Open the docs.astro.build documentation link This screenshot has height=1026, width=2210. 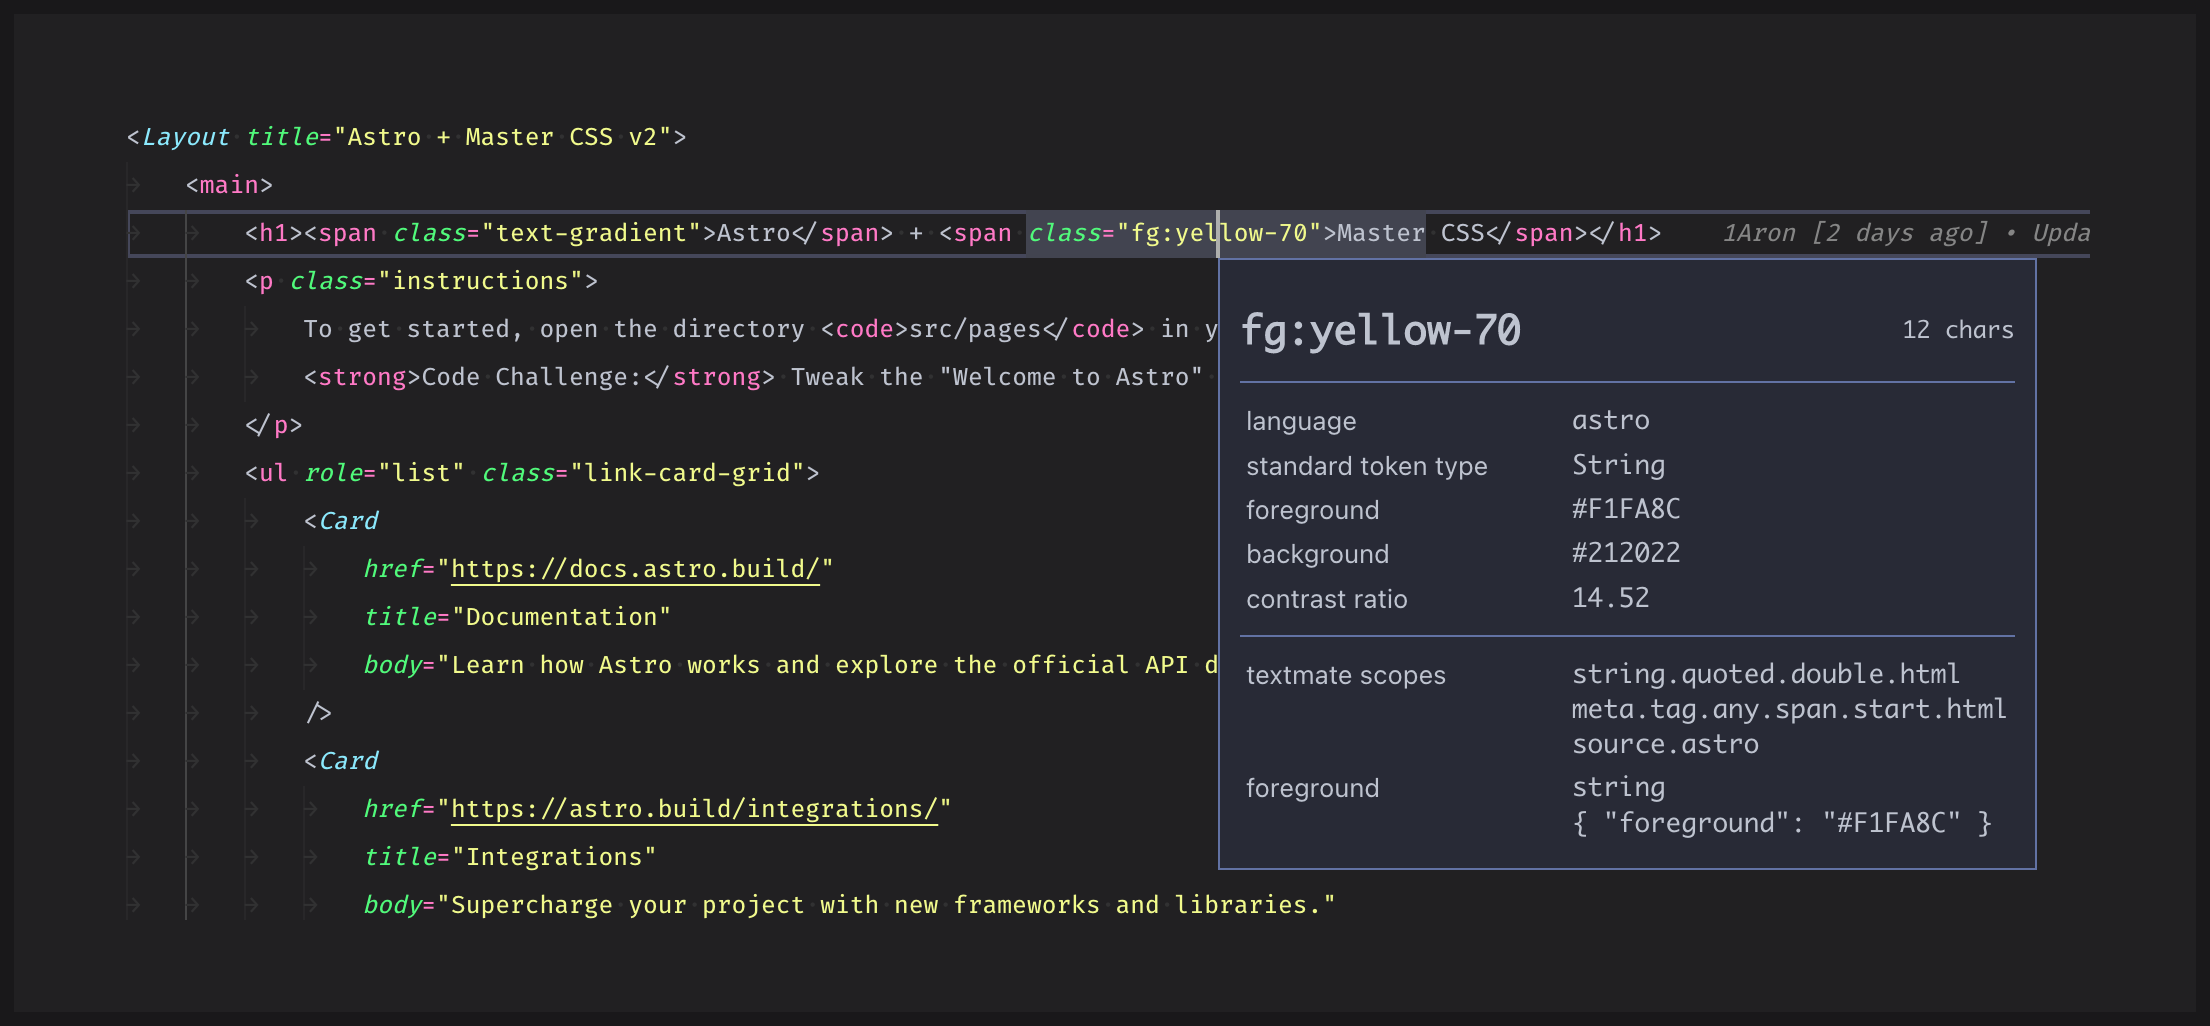636,568
